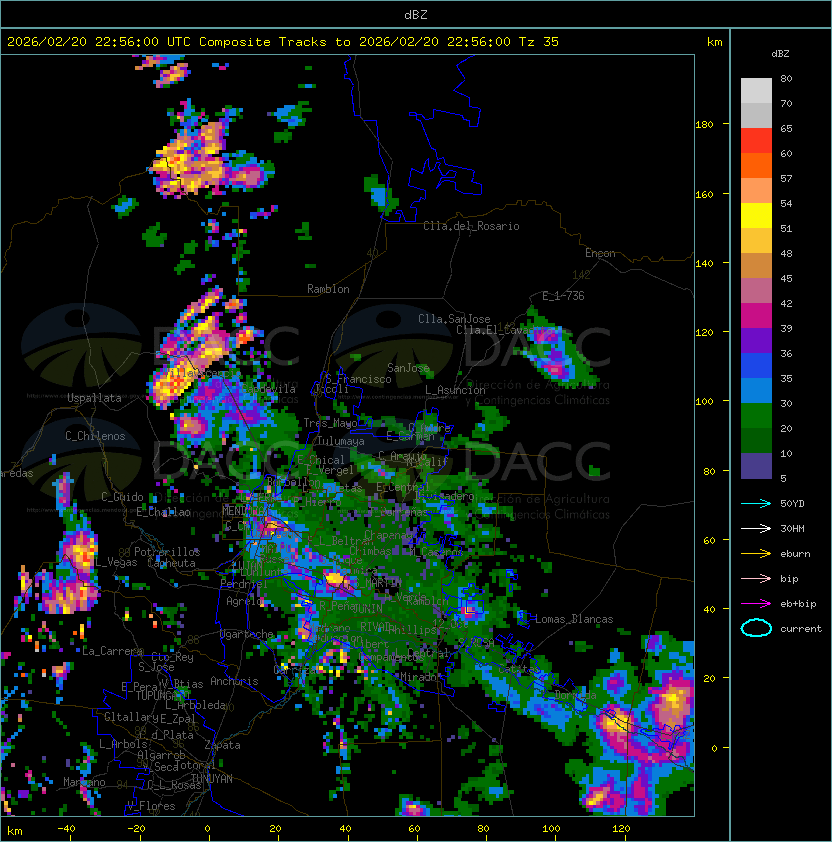The image size is (832, 842).
Task: Click the yellow eburn arrow in legend
Action: (756, 554)
